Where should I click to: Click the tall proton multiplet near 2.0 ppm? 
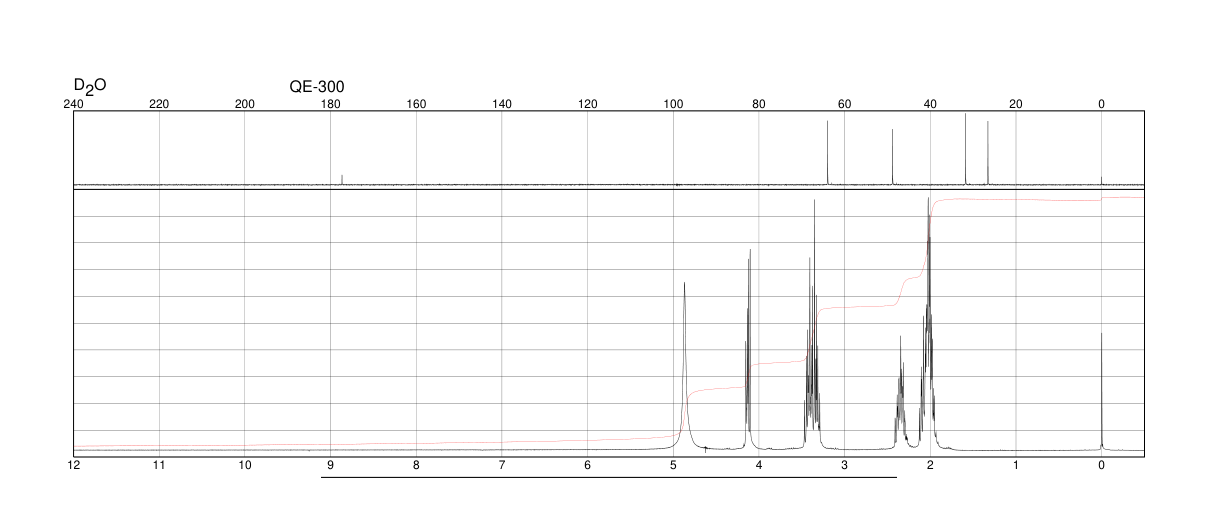point(929,322)
